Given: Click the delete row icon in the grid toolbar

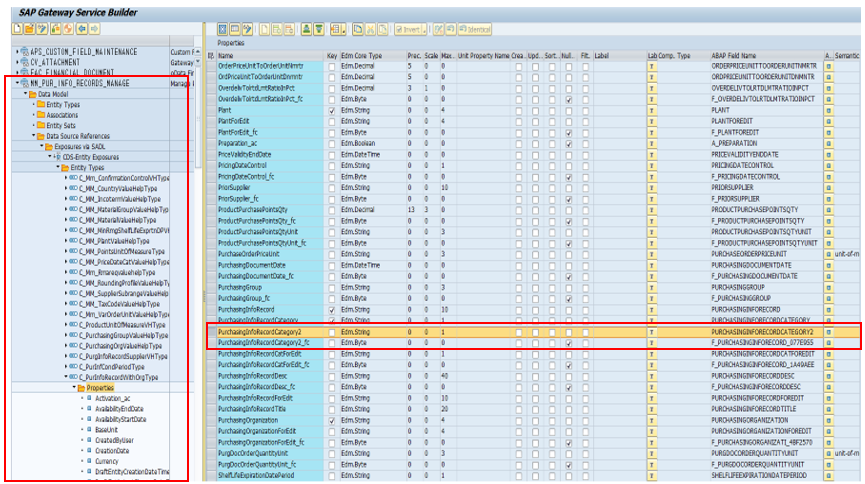Looking at the screenshot, I should (289, 29).
